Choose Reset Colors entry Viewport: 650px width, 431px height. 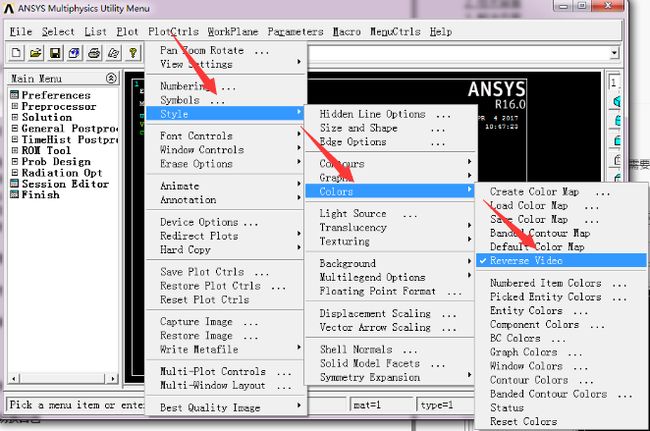coord(561,421)
